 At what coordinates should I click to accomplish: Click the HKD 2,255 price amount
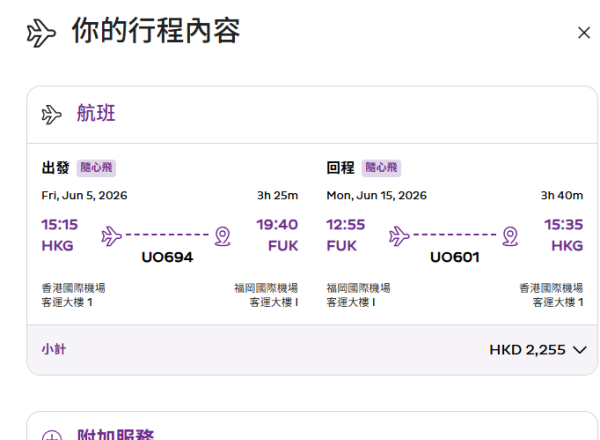coord(527,350)
